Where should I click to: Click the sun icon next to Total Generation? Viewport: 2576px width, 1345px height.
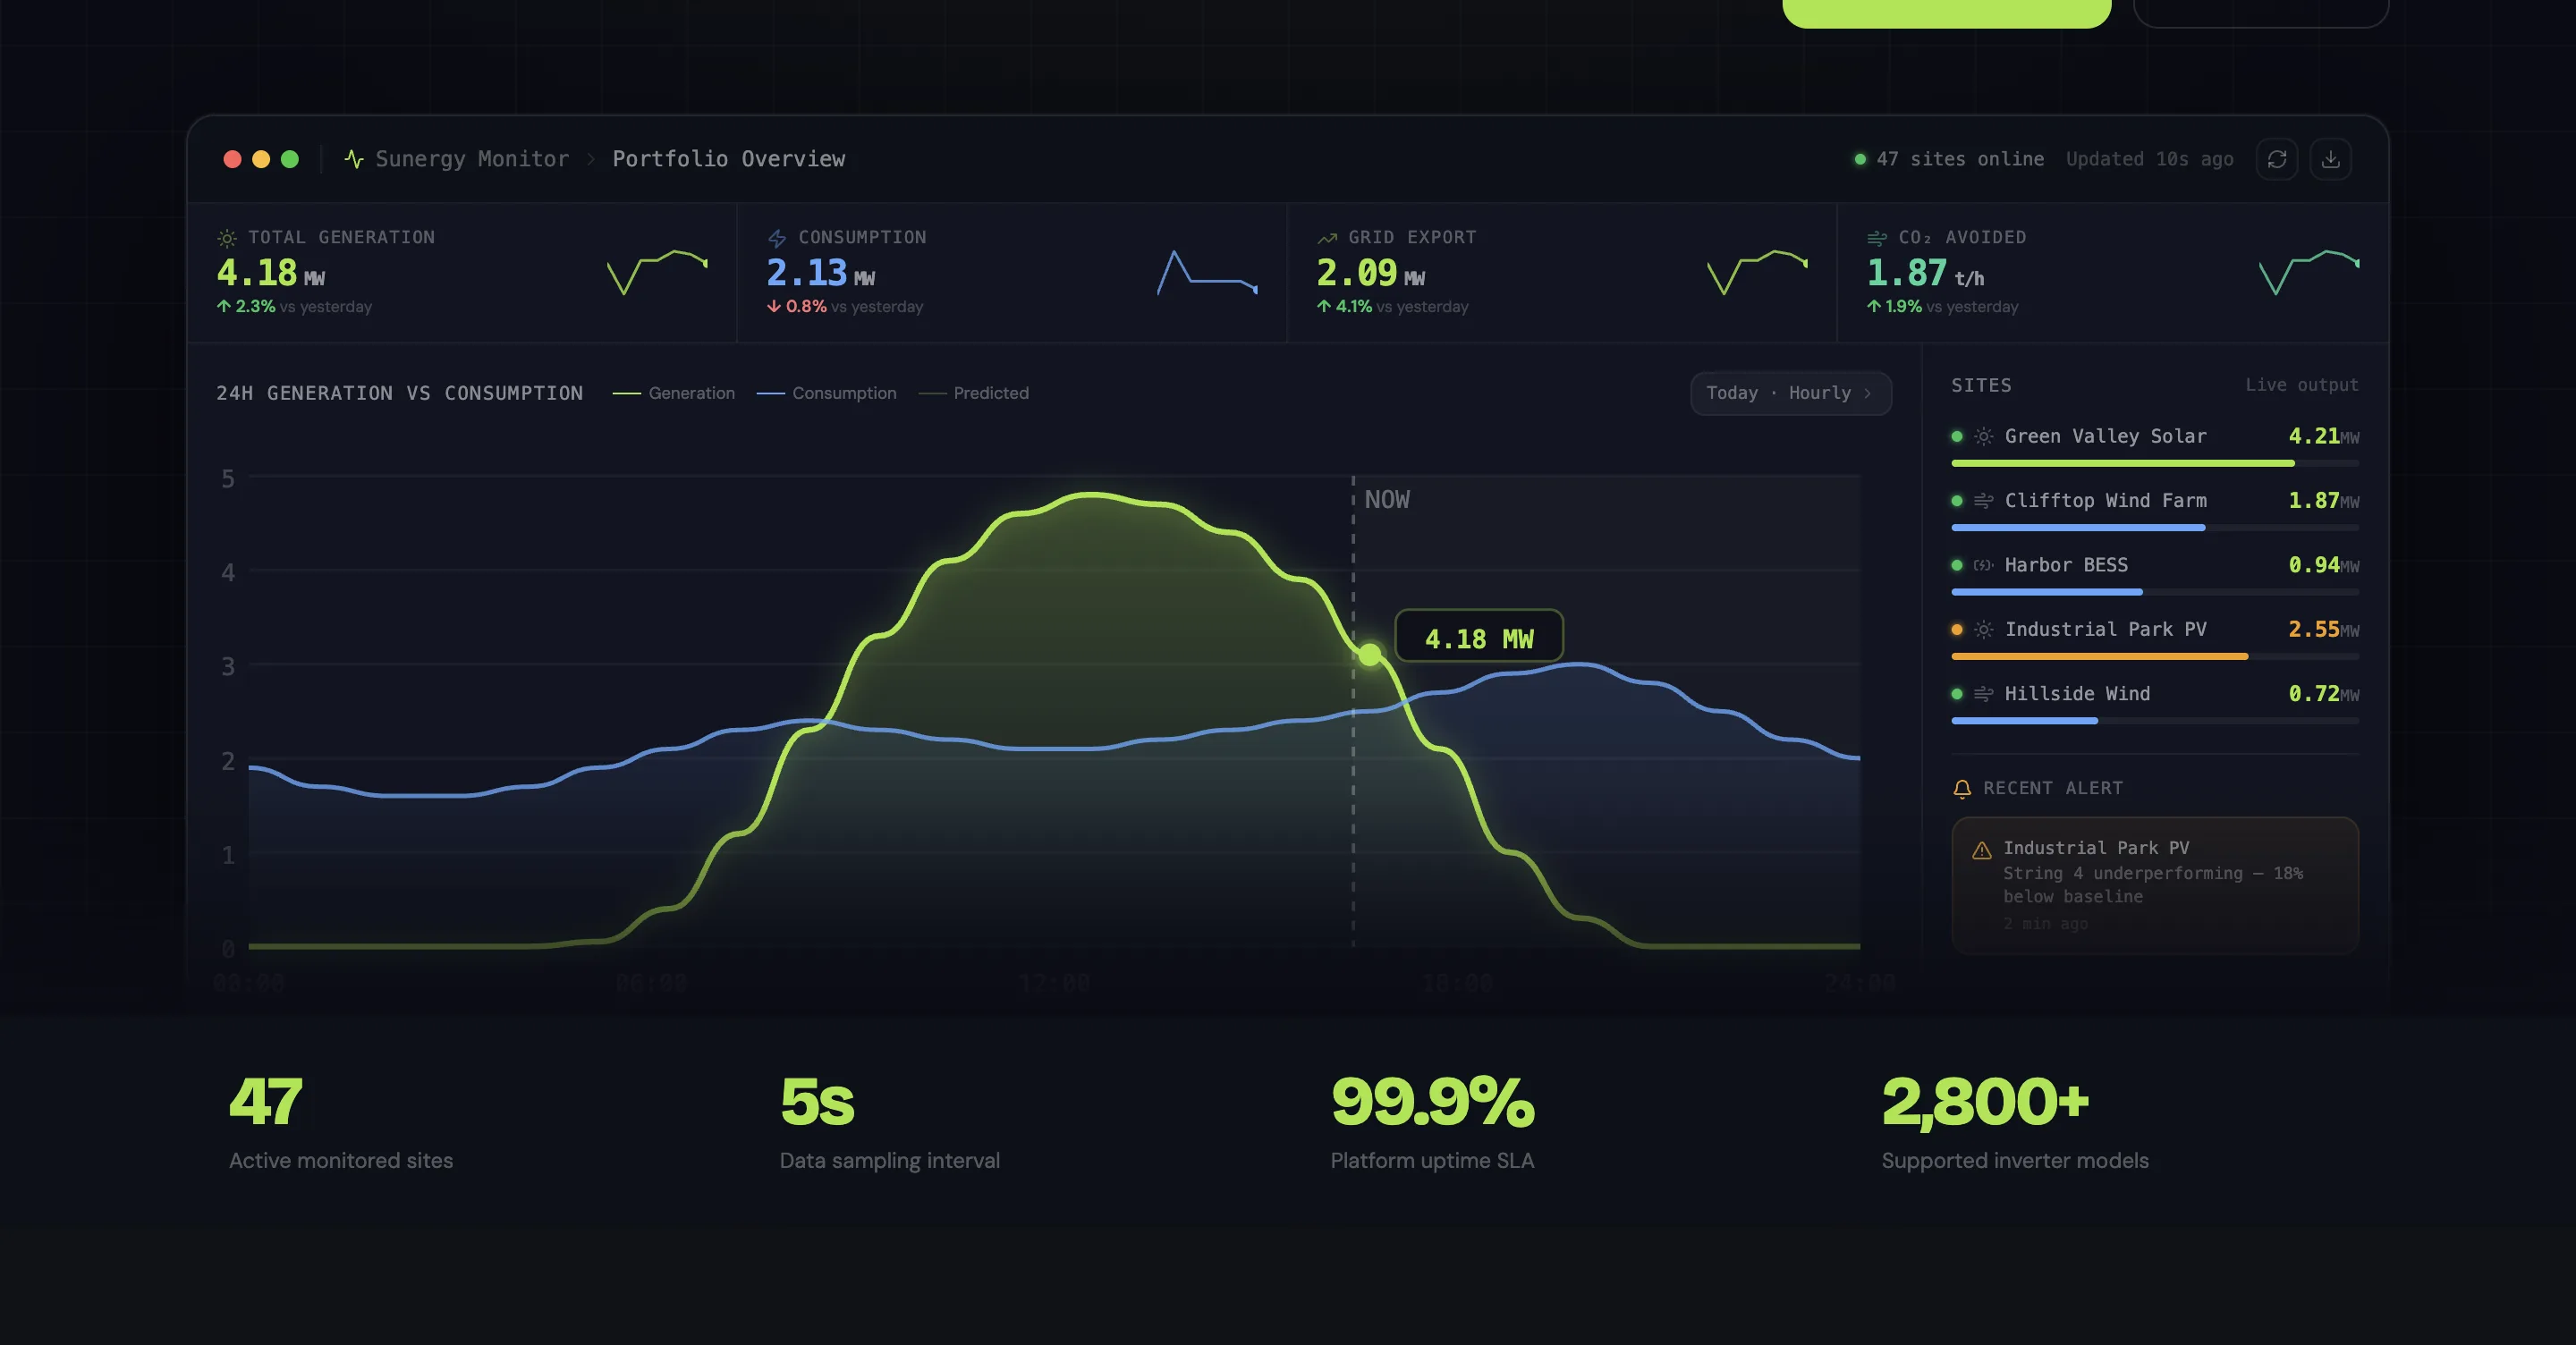tap(226, 238)
